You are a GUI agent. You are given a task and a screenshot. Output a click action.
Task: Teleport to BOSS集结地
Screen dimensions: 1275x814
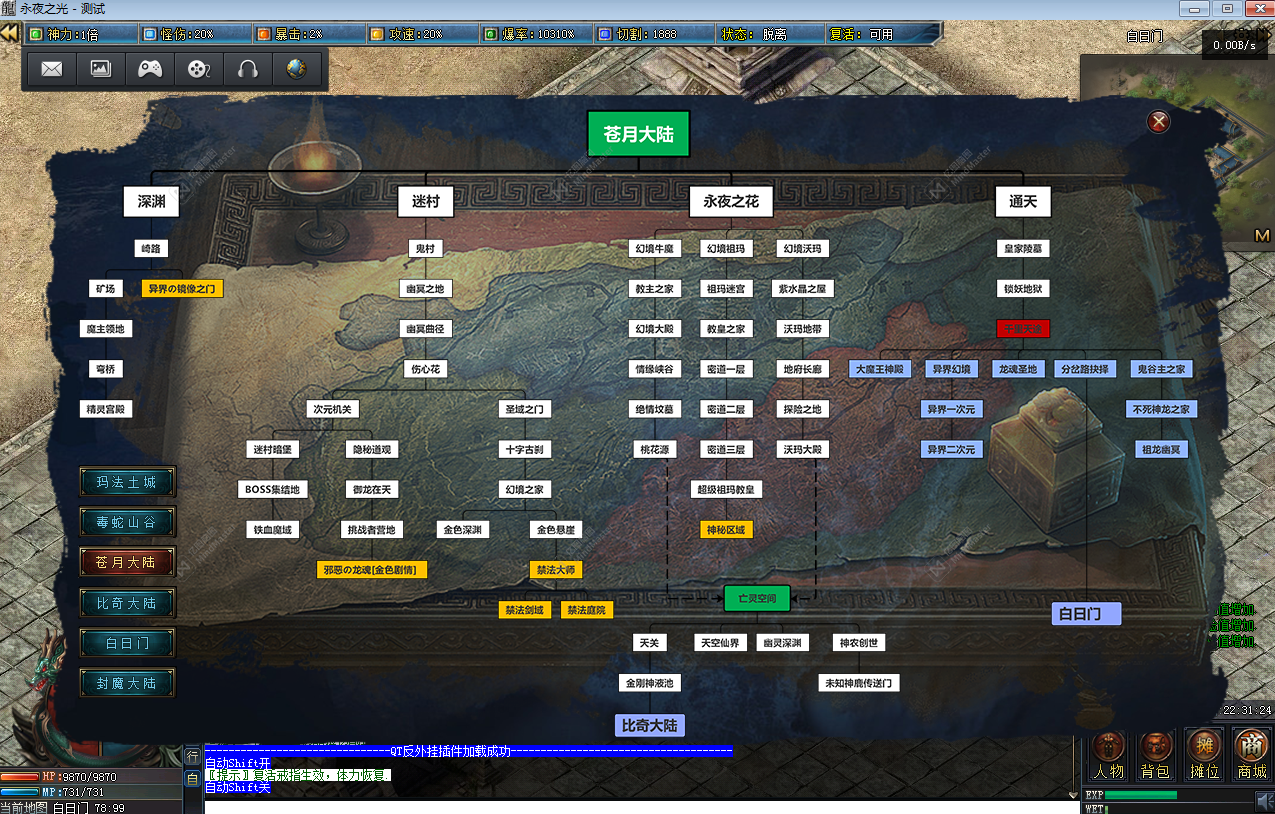click(273, 490)
